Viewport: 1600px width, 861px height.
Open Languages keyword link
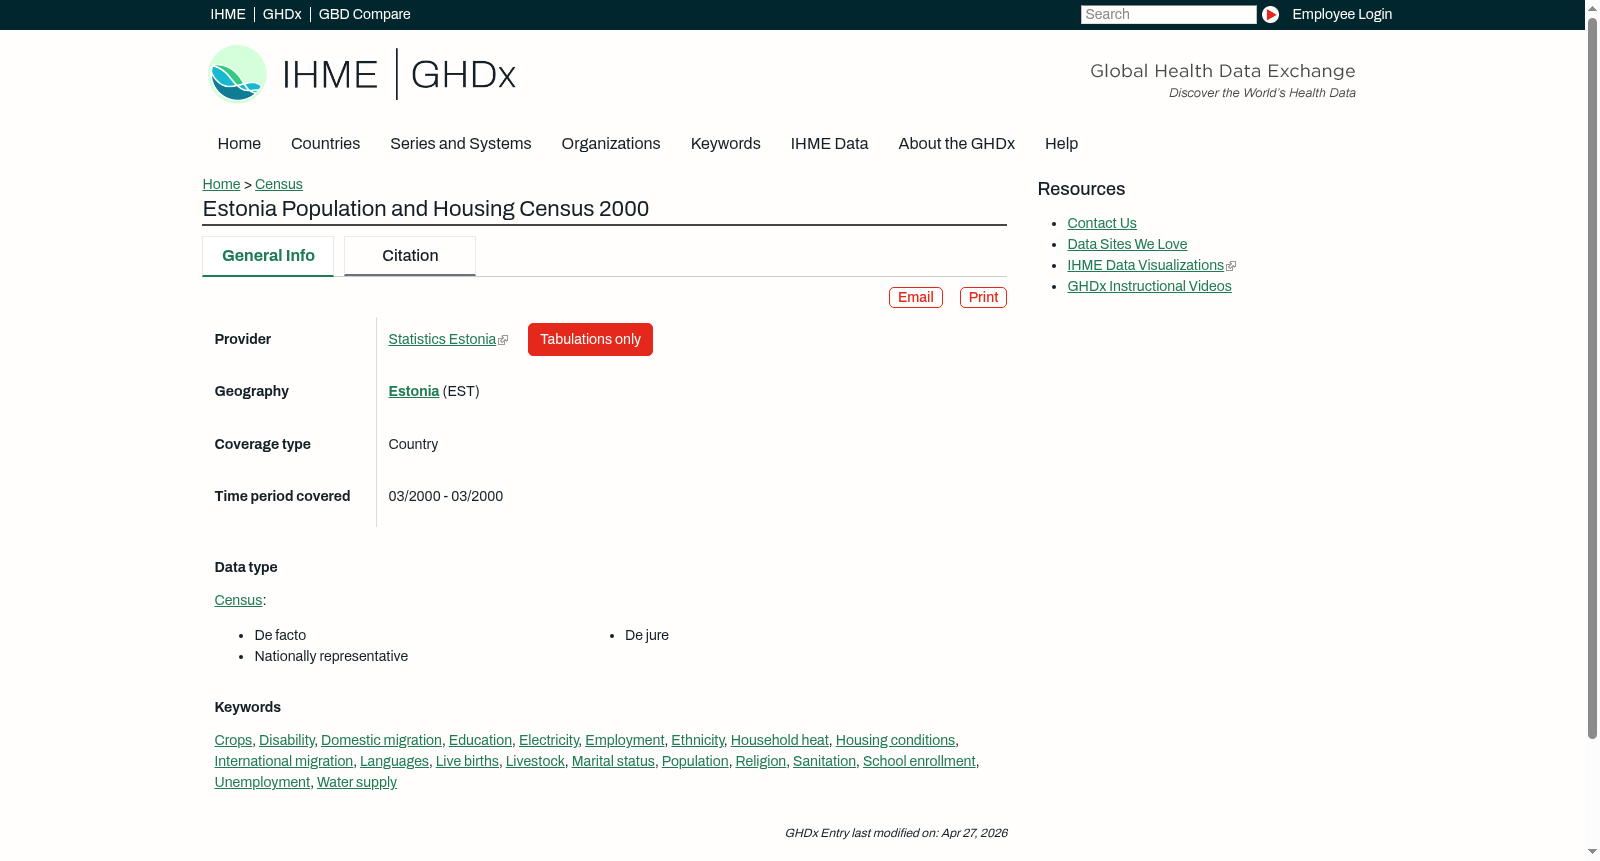394,761
